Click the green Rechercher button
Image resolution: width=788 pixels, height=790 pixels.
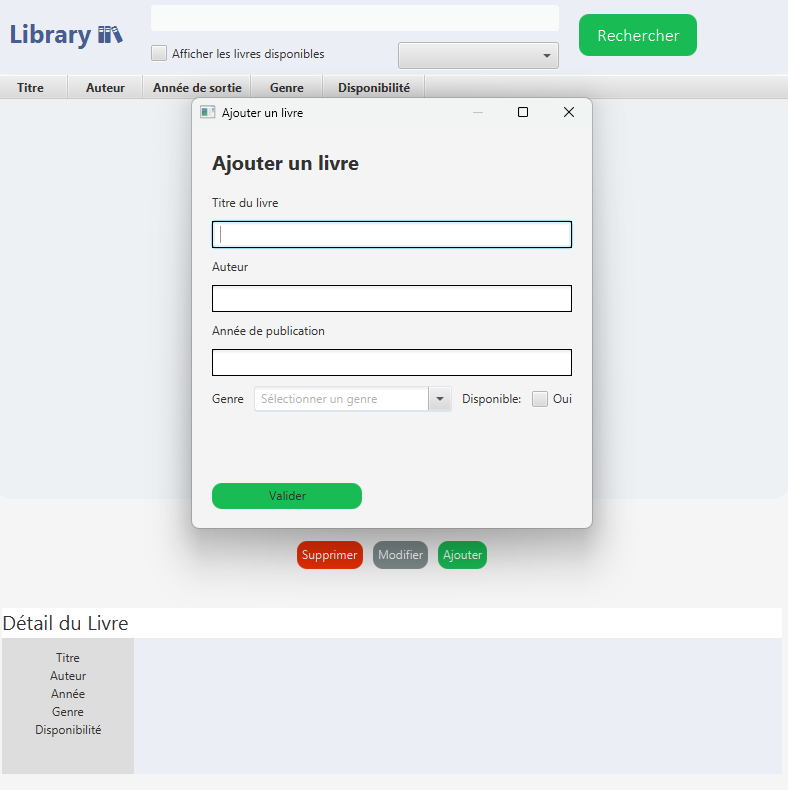pos(638,35)
